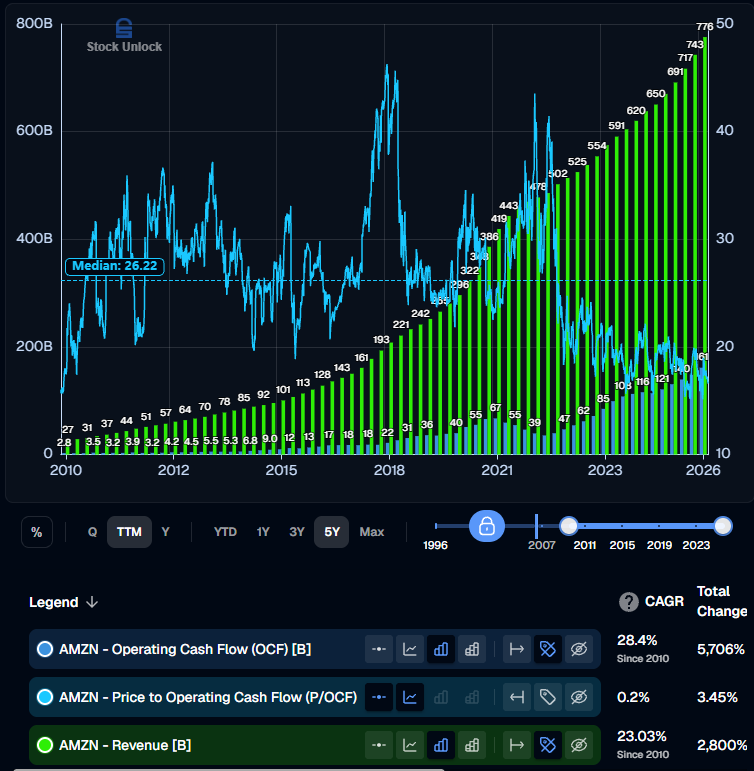Click the blue Operating Cash Flow color swatch
This screenshot has width=754, height=771.
point(45,649)
